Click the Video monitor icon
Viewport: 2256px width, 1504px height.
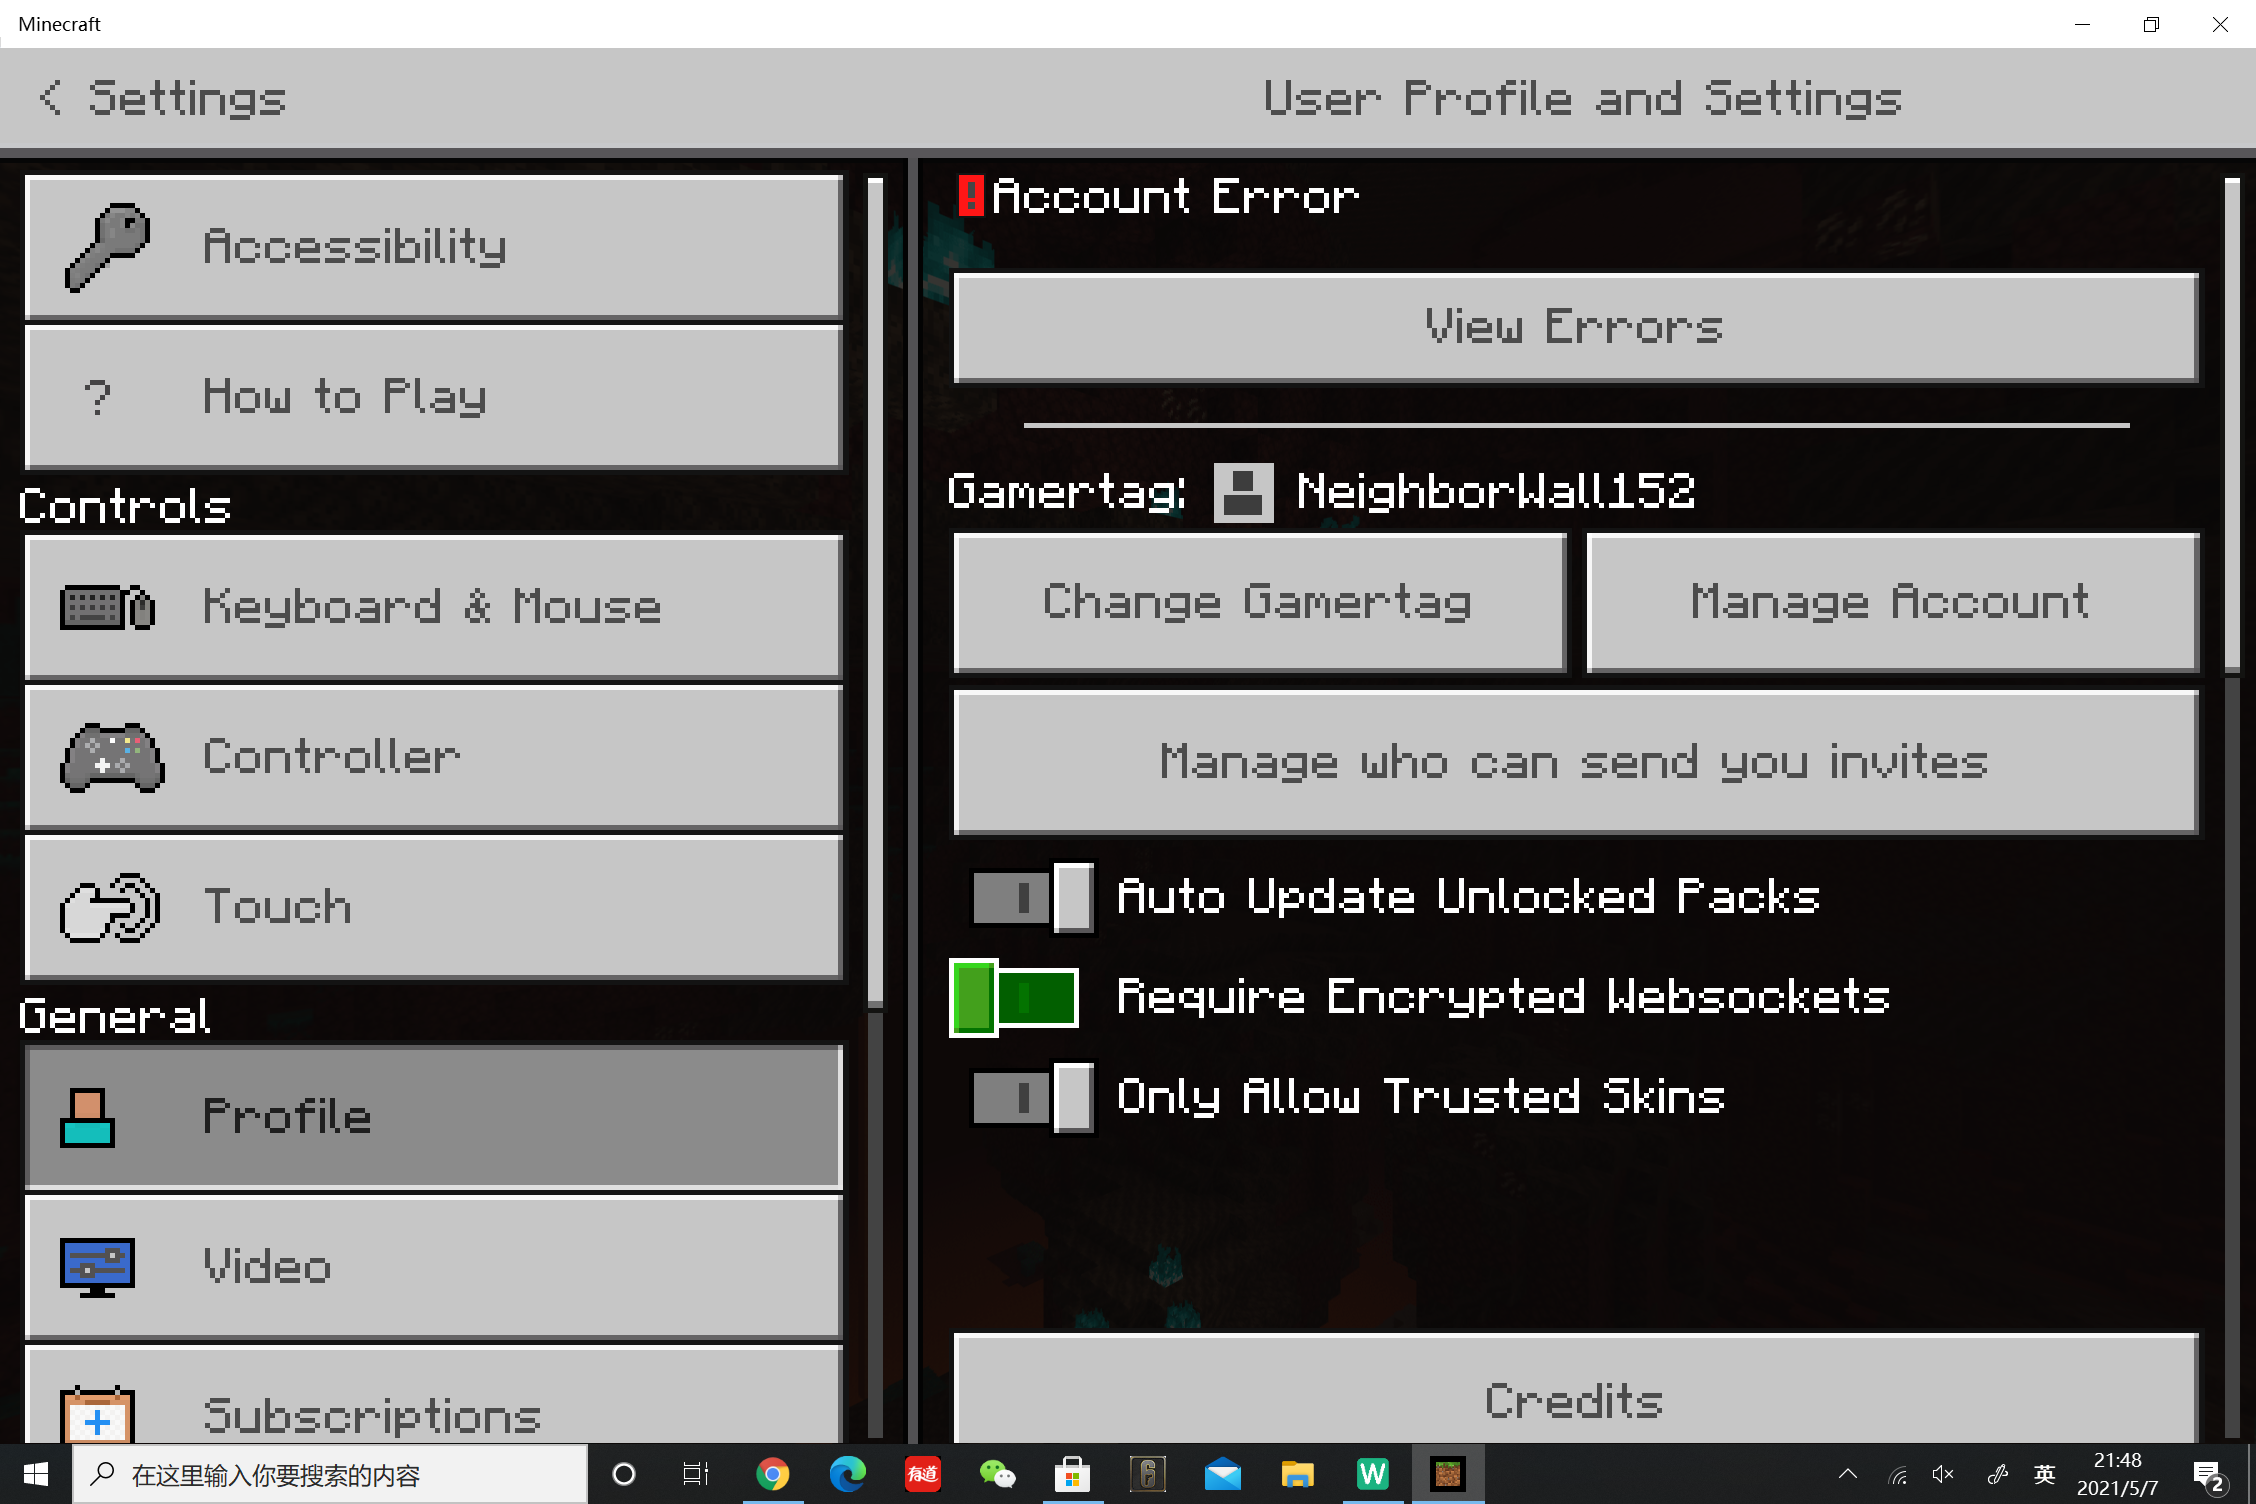tap(97, 1267)
